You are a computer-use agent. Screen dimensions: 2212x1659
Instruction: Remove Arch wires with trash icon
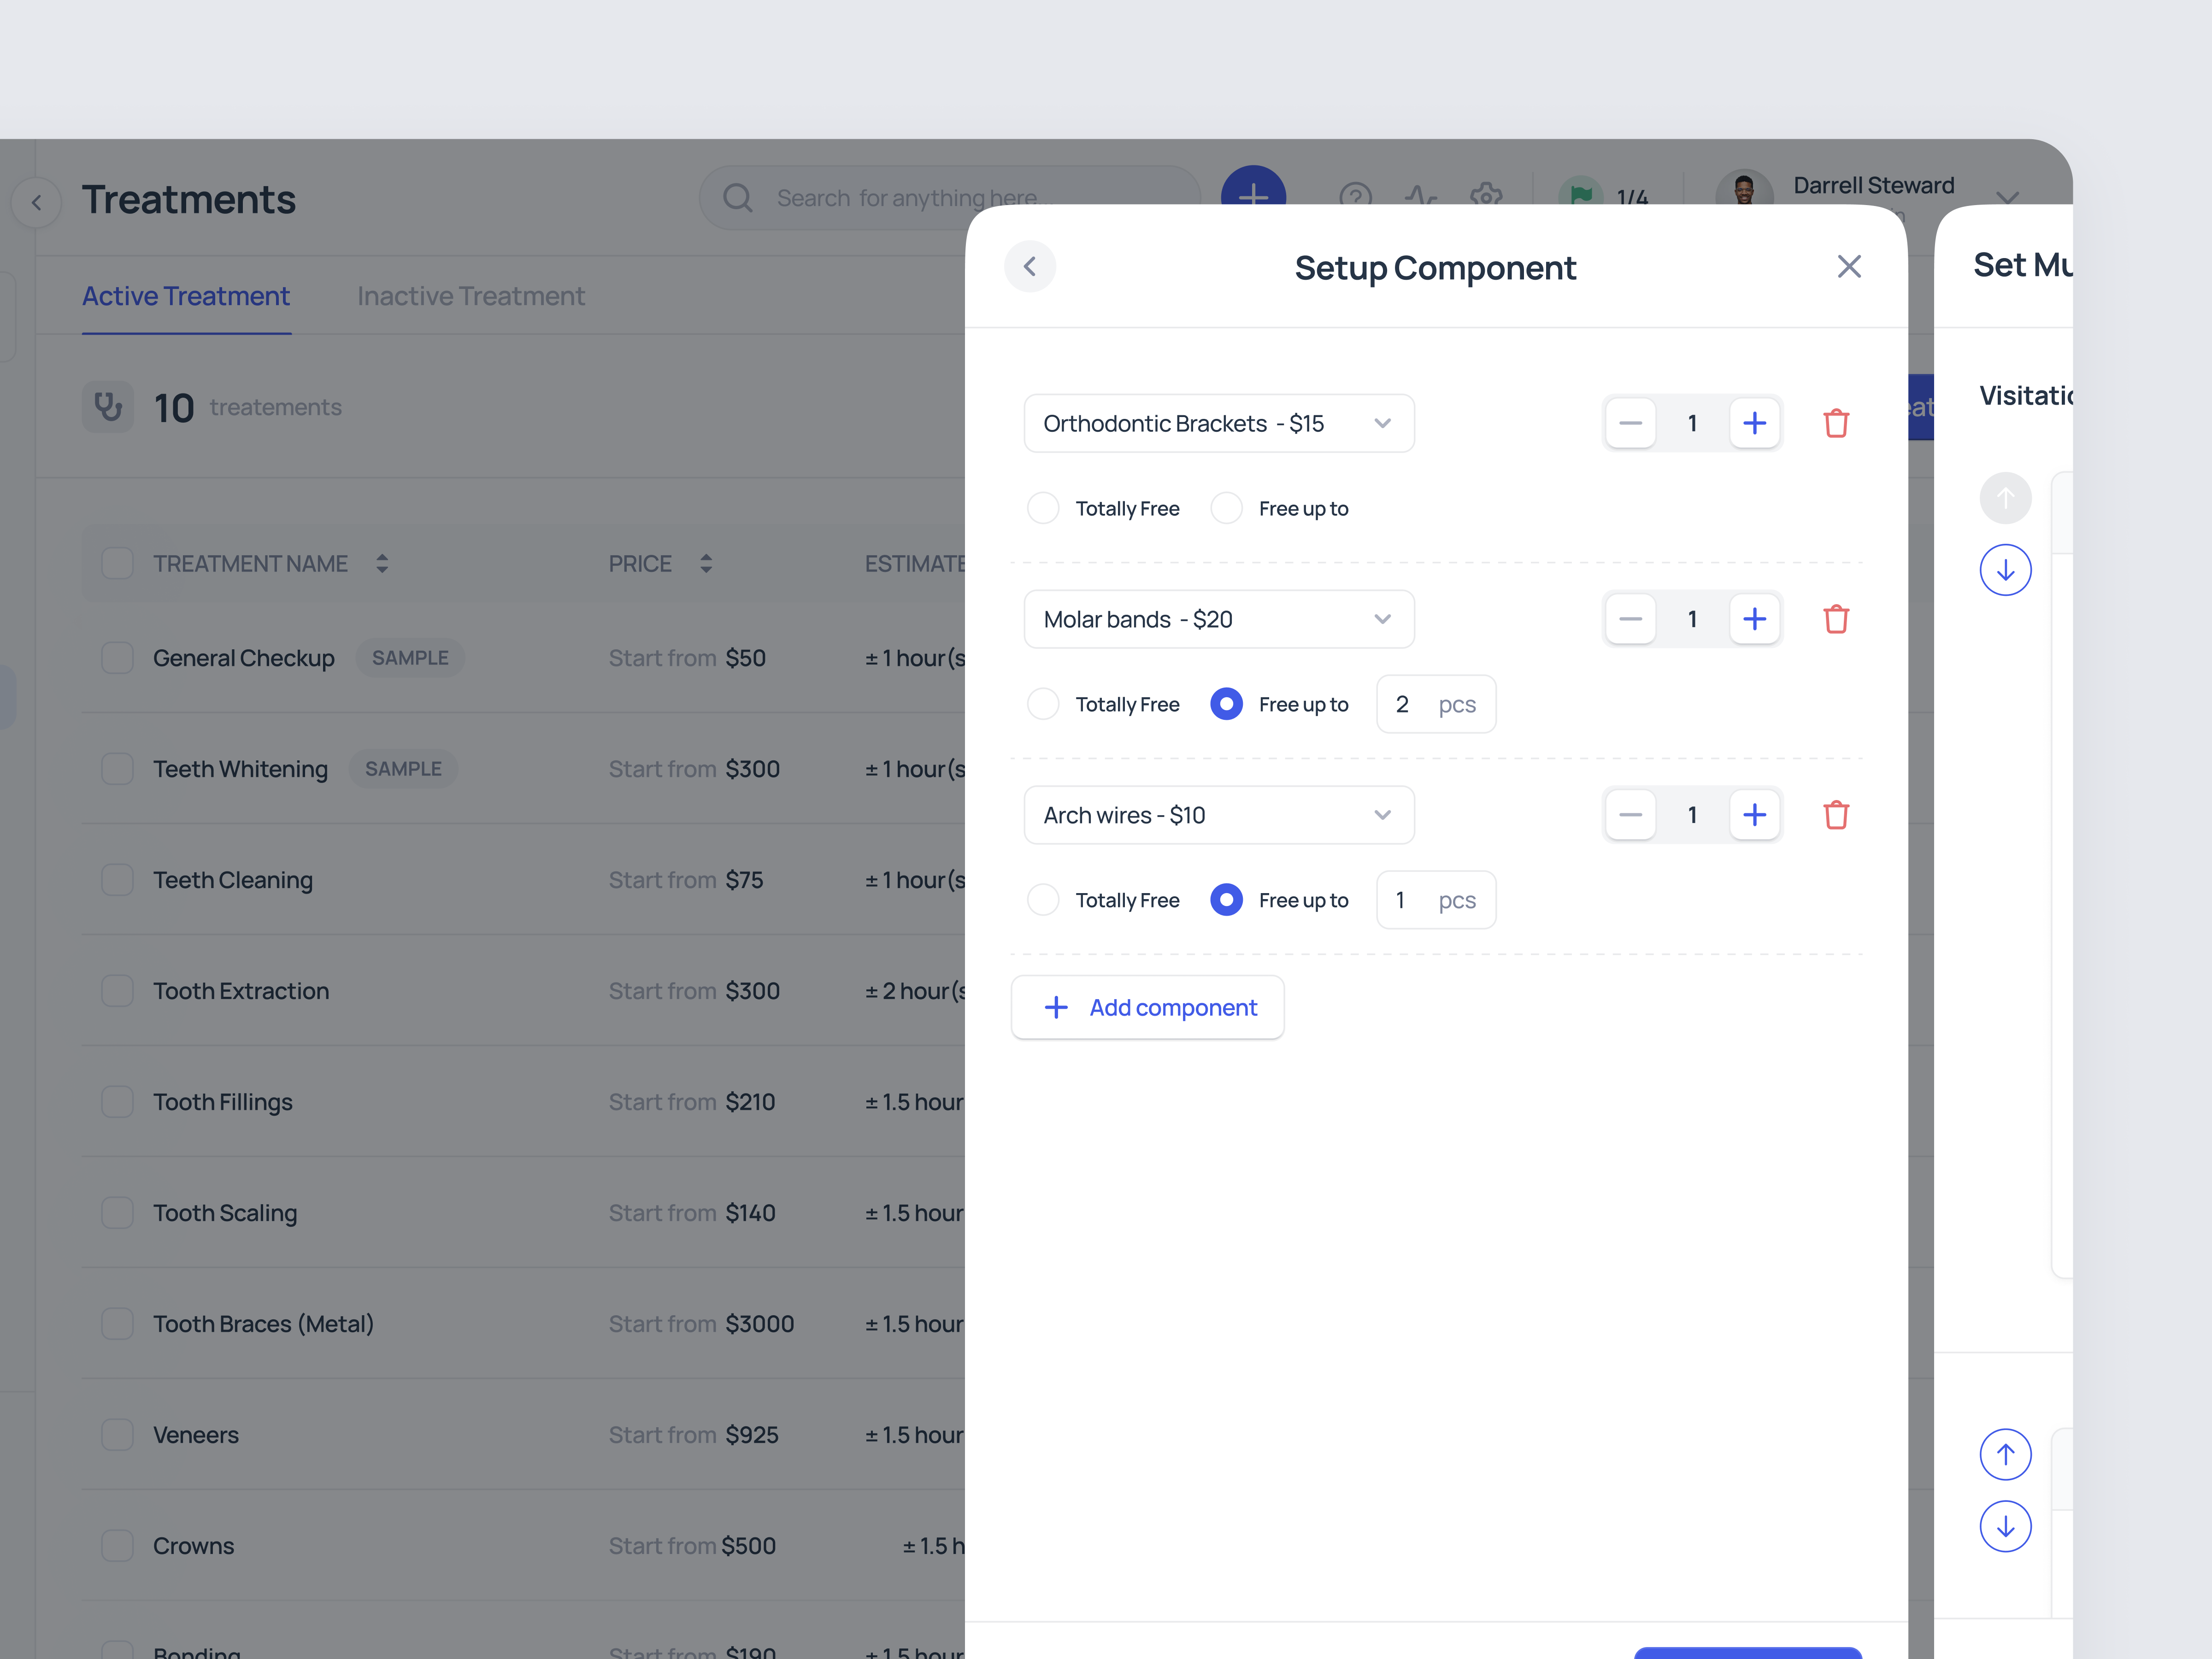pyautogui.click(x=1835, y=815)
